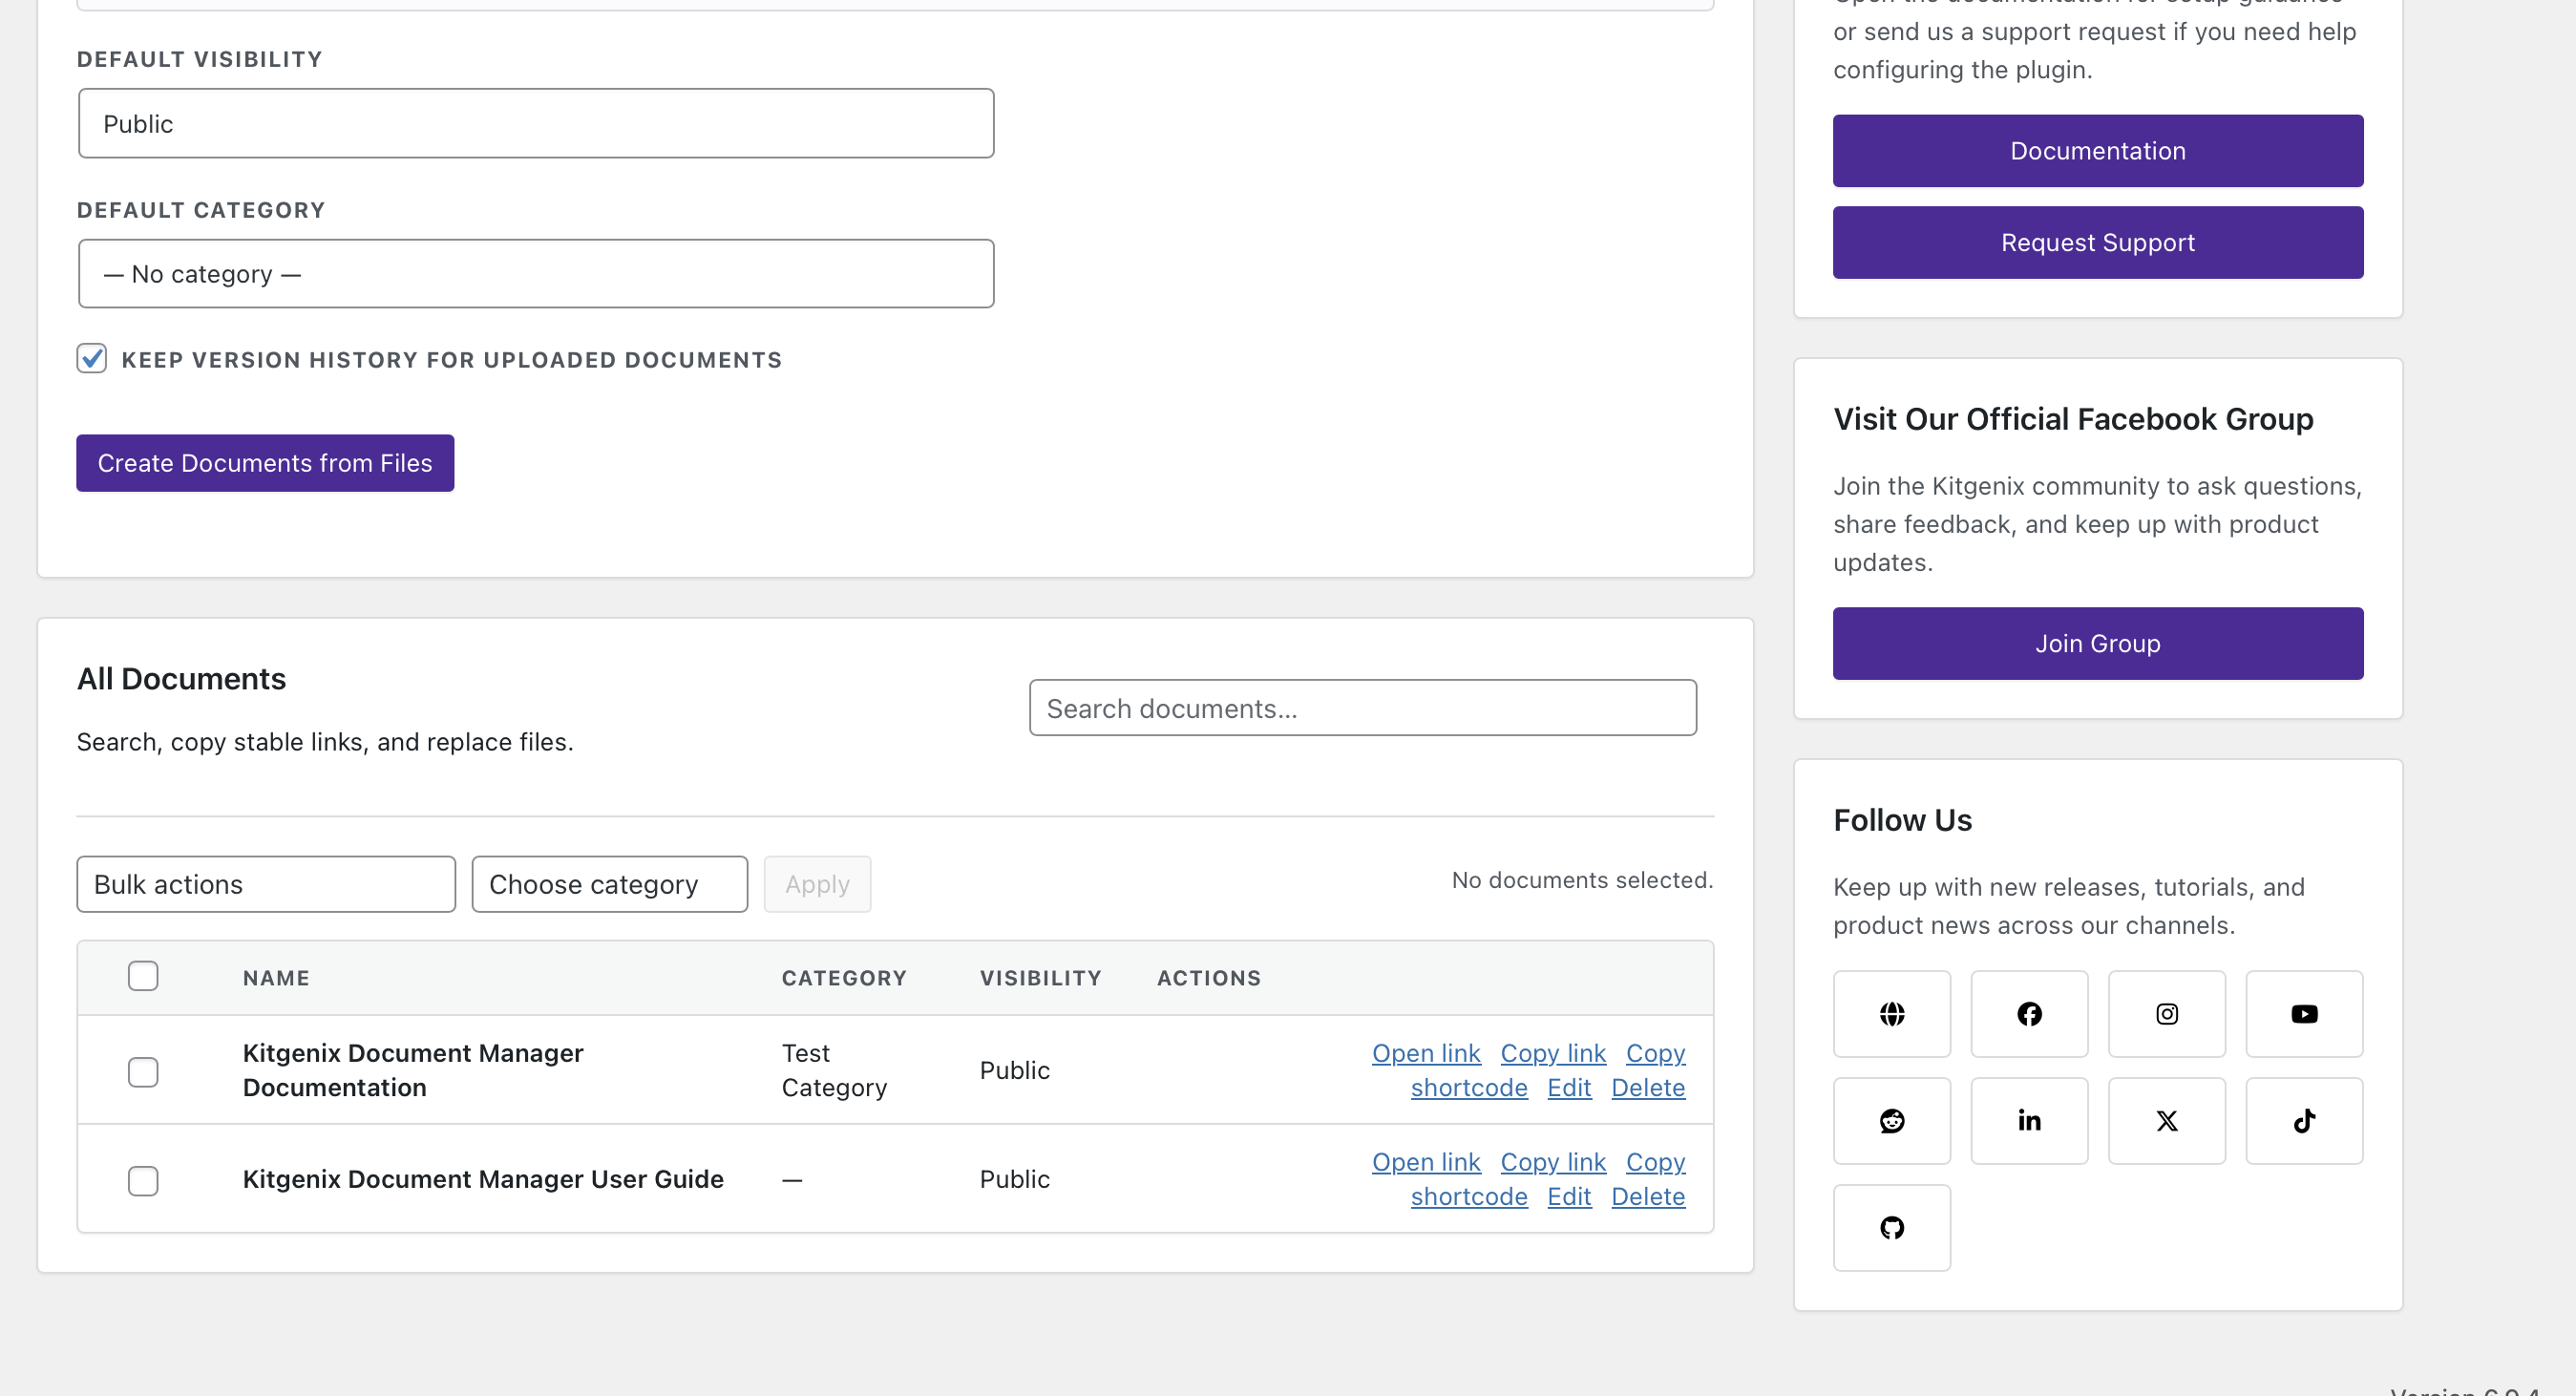Open the GitHub icon link
Screen dimensions: 2576x1396
(1892, 1228)
